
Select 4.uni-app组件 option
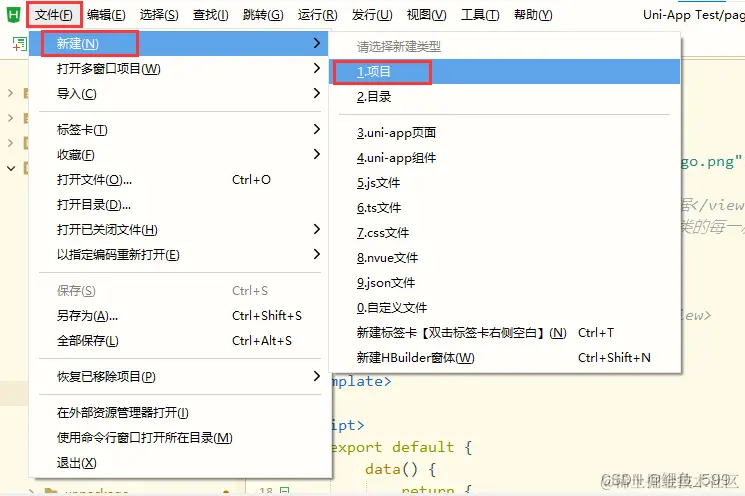(505, 158)
